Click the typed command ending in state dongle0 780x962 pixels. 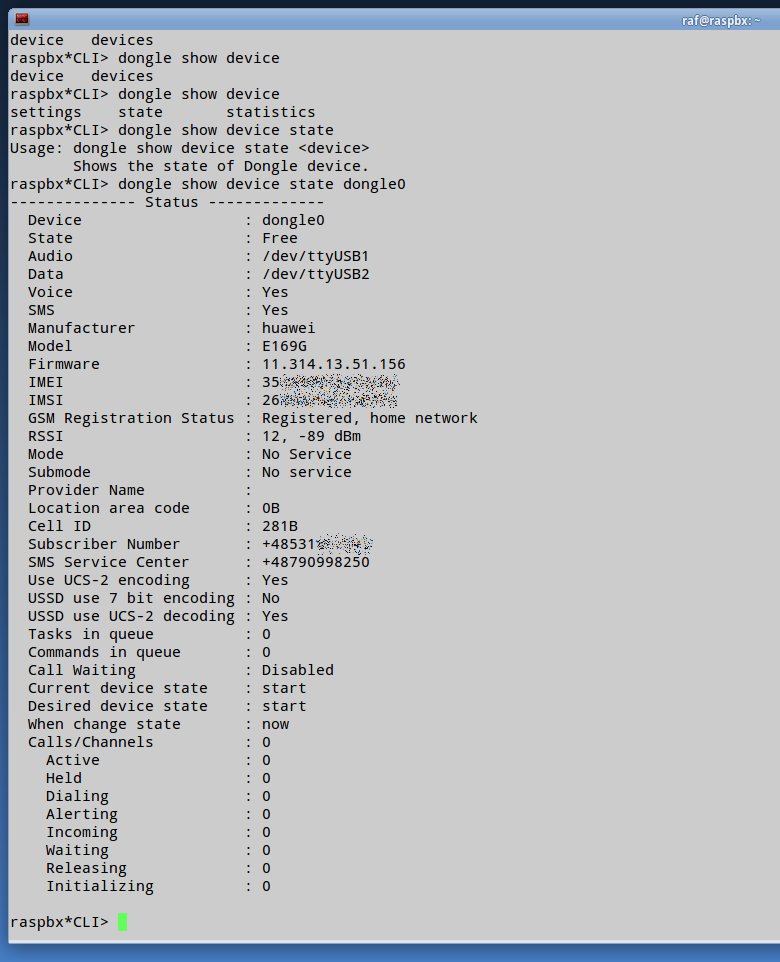pyautogui.click(x=262, y=184)
